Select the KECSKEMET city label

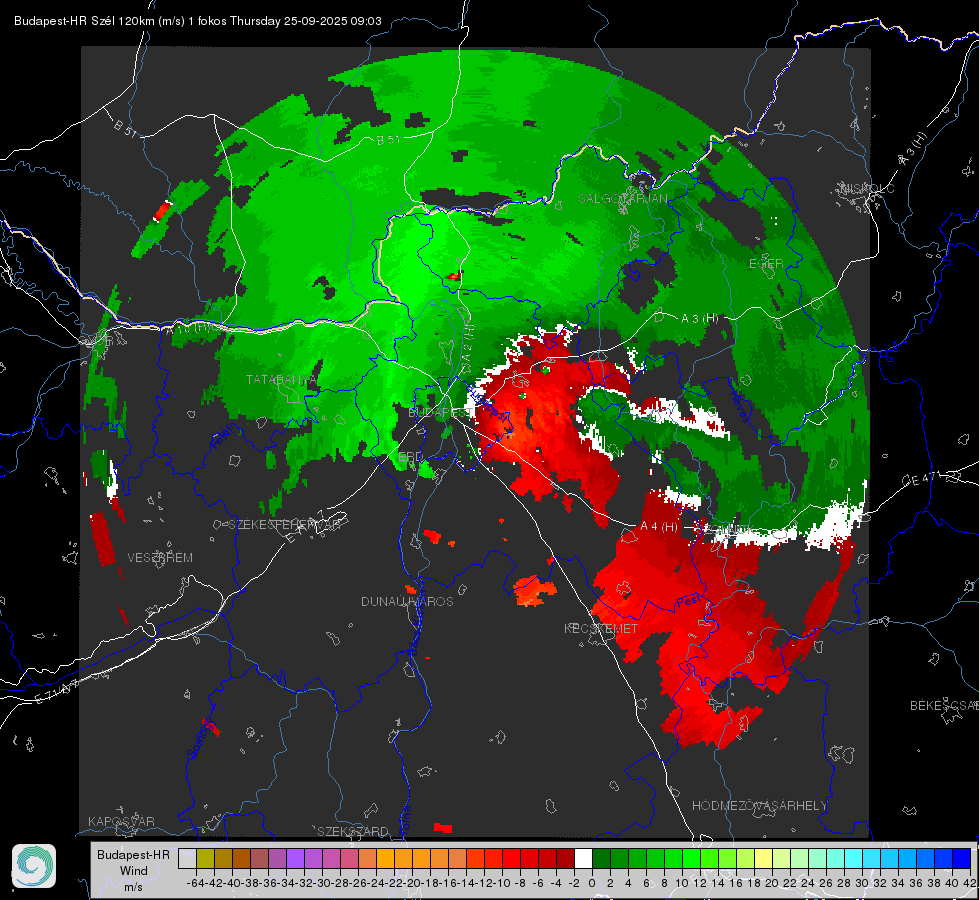601,628
